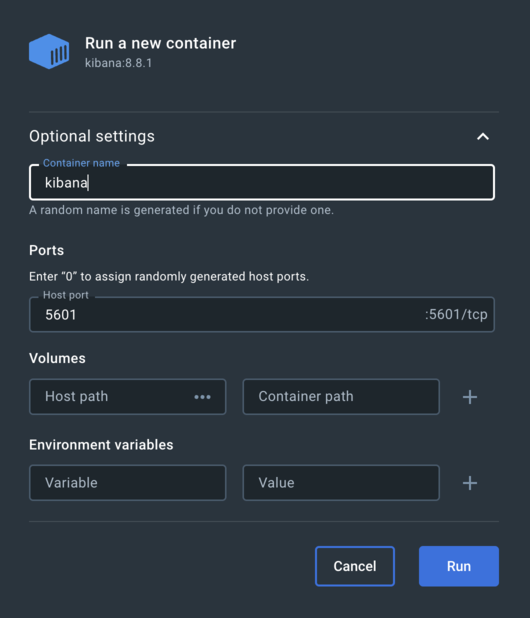Add environment variable with plus icon
This screenshot has width=530, height=618.
(470, 483)
